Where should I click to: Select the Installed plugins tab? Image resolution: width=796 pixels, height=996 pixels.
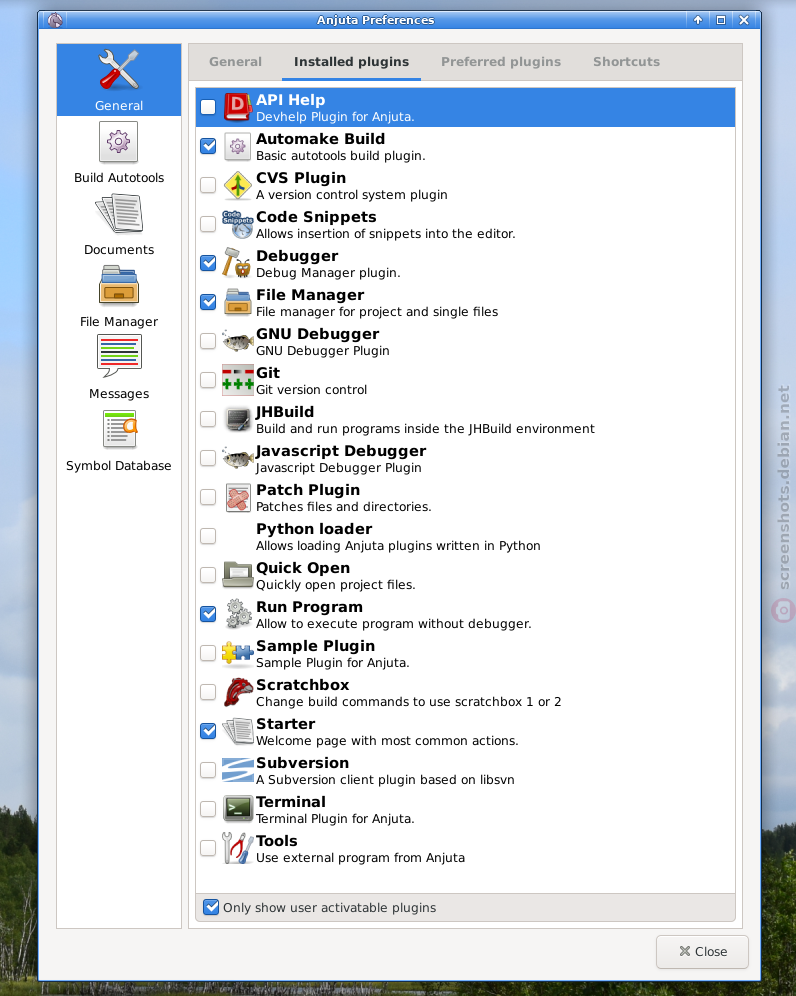[351, 62]
